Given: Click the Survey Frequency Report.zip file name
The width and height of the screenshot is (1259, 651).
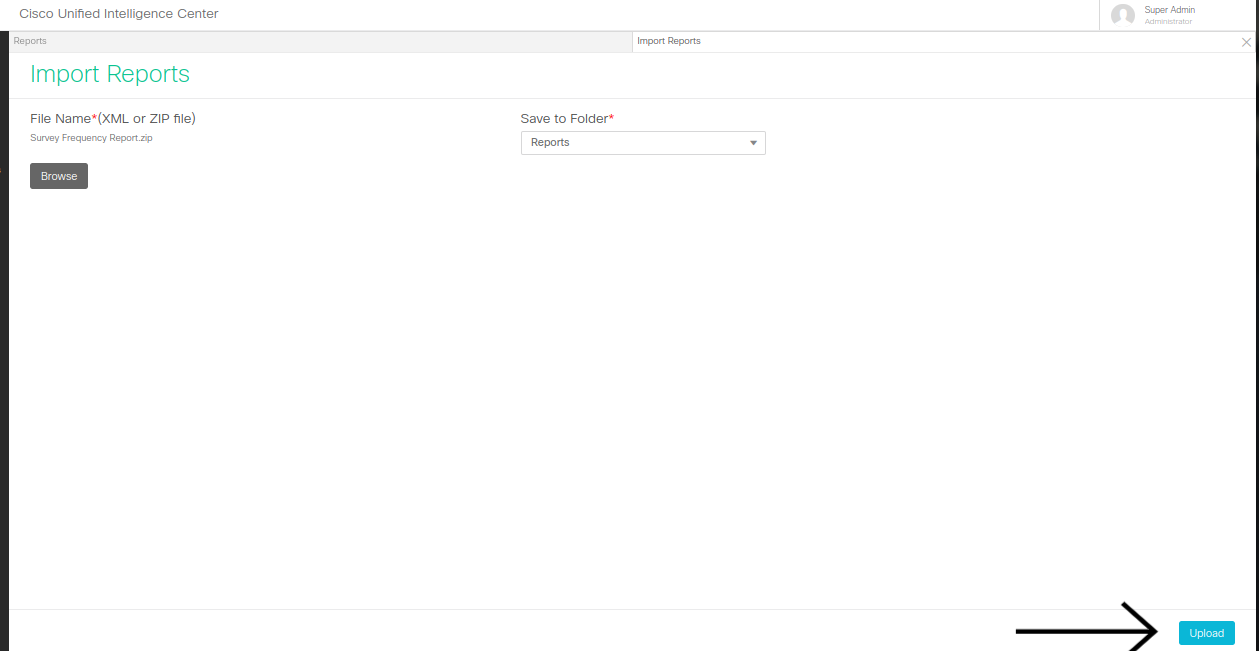Looking at the screenshot, I should (x=91, y=138).
